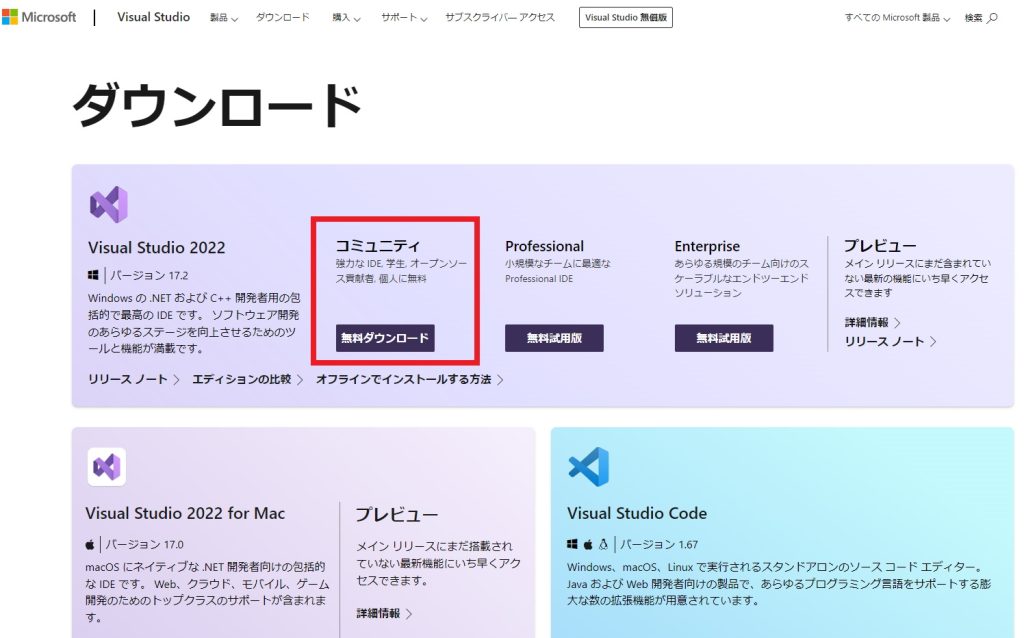The image size is (1024, 638).
Task: Expand the 製品 dropdown menu
Action: point(223,18)
